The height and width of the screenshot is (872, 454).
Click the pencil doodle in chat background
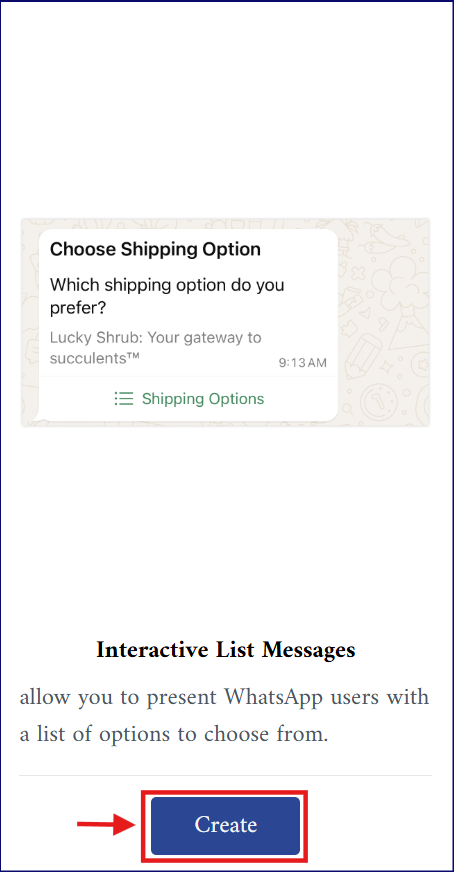(362, 358)
